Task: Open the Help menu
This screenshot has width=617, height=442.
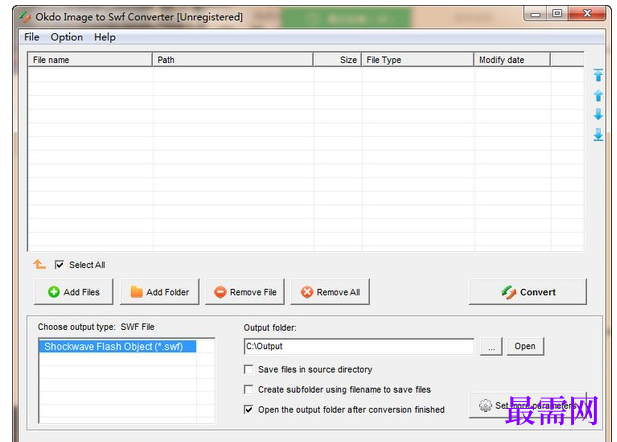Action: coord(105,37)
